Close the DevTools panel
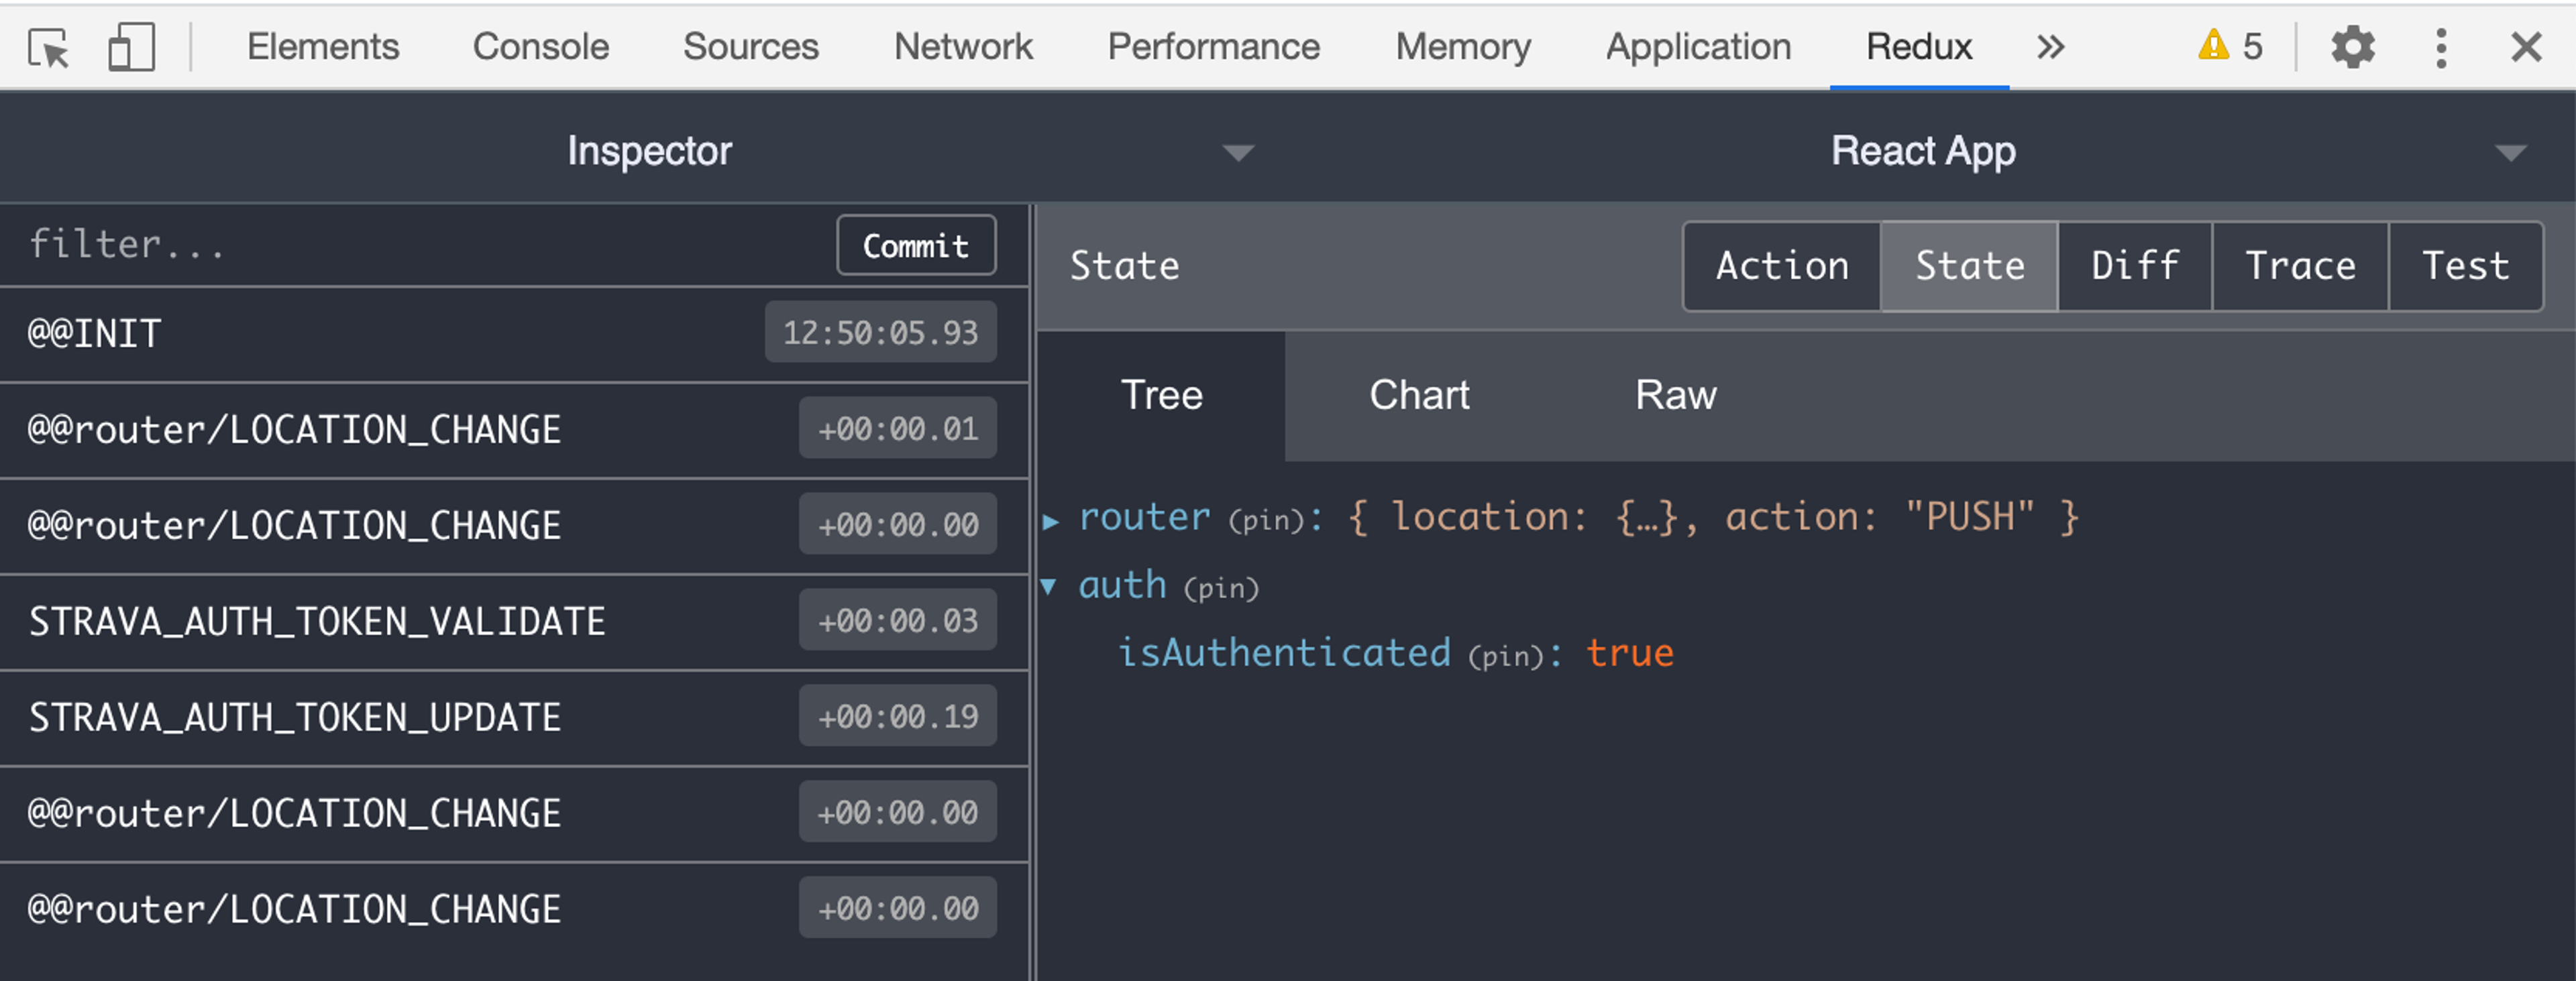The width and height of the screenshot is (2576, 981). coord(2526,47)
